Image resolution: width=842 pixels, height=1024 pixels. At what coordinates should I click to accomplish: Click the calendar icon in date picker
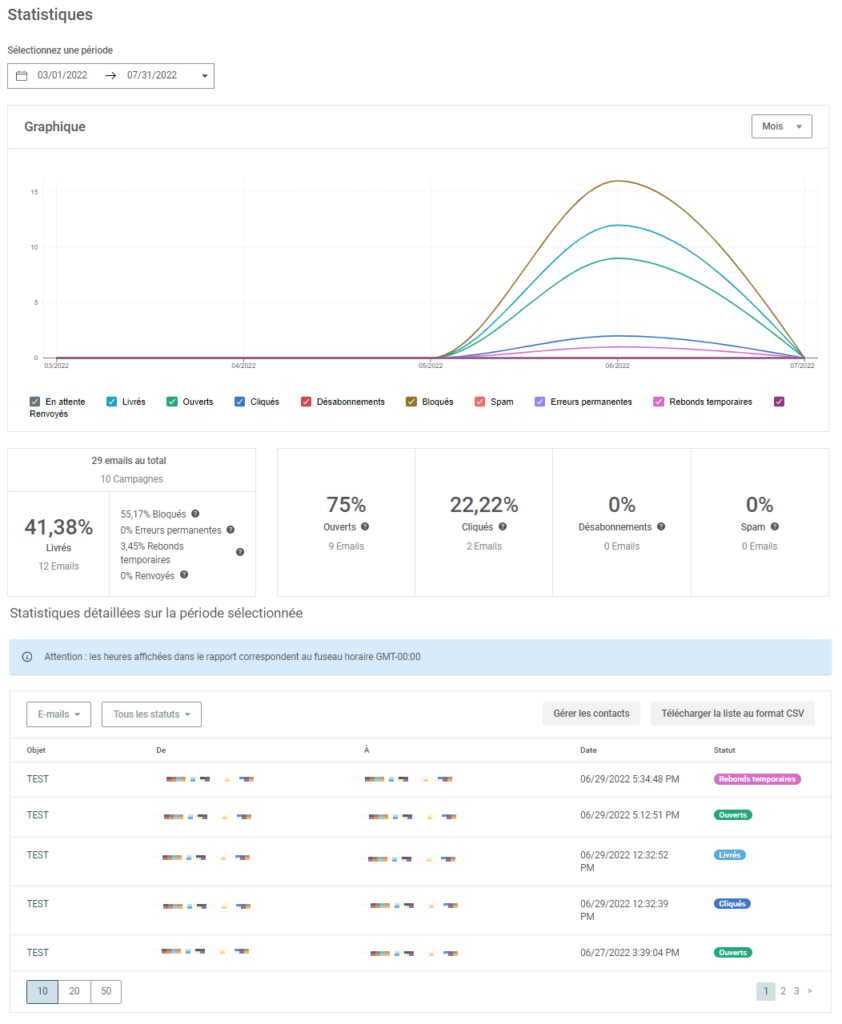(22, 76)
